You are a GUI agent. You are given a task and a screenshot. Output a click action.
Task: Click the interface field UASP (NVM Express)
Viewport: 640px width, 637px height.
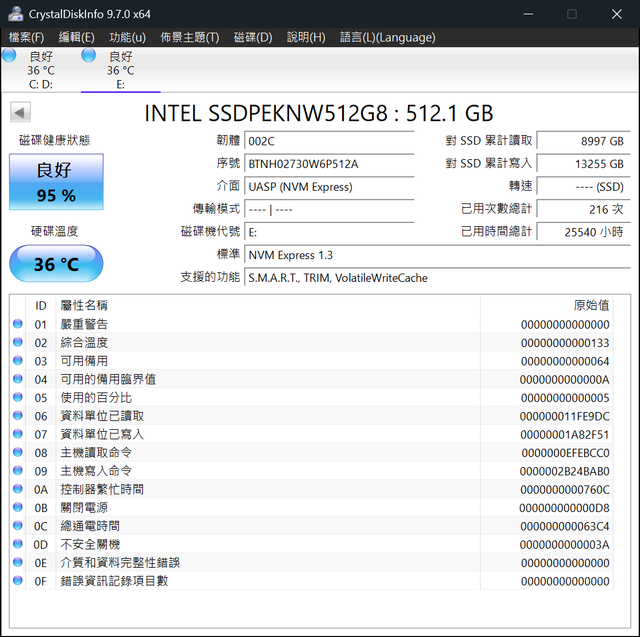[x=329, y=187]
